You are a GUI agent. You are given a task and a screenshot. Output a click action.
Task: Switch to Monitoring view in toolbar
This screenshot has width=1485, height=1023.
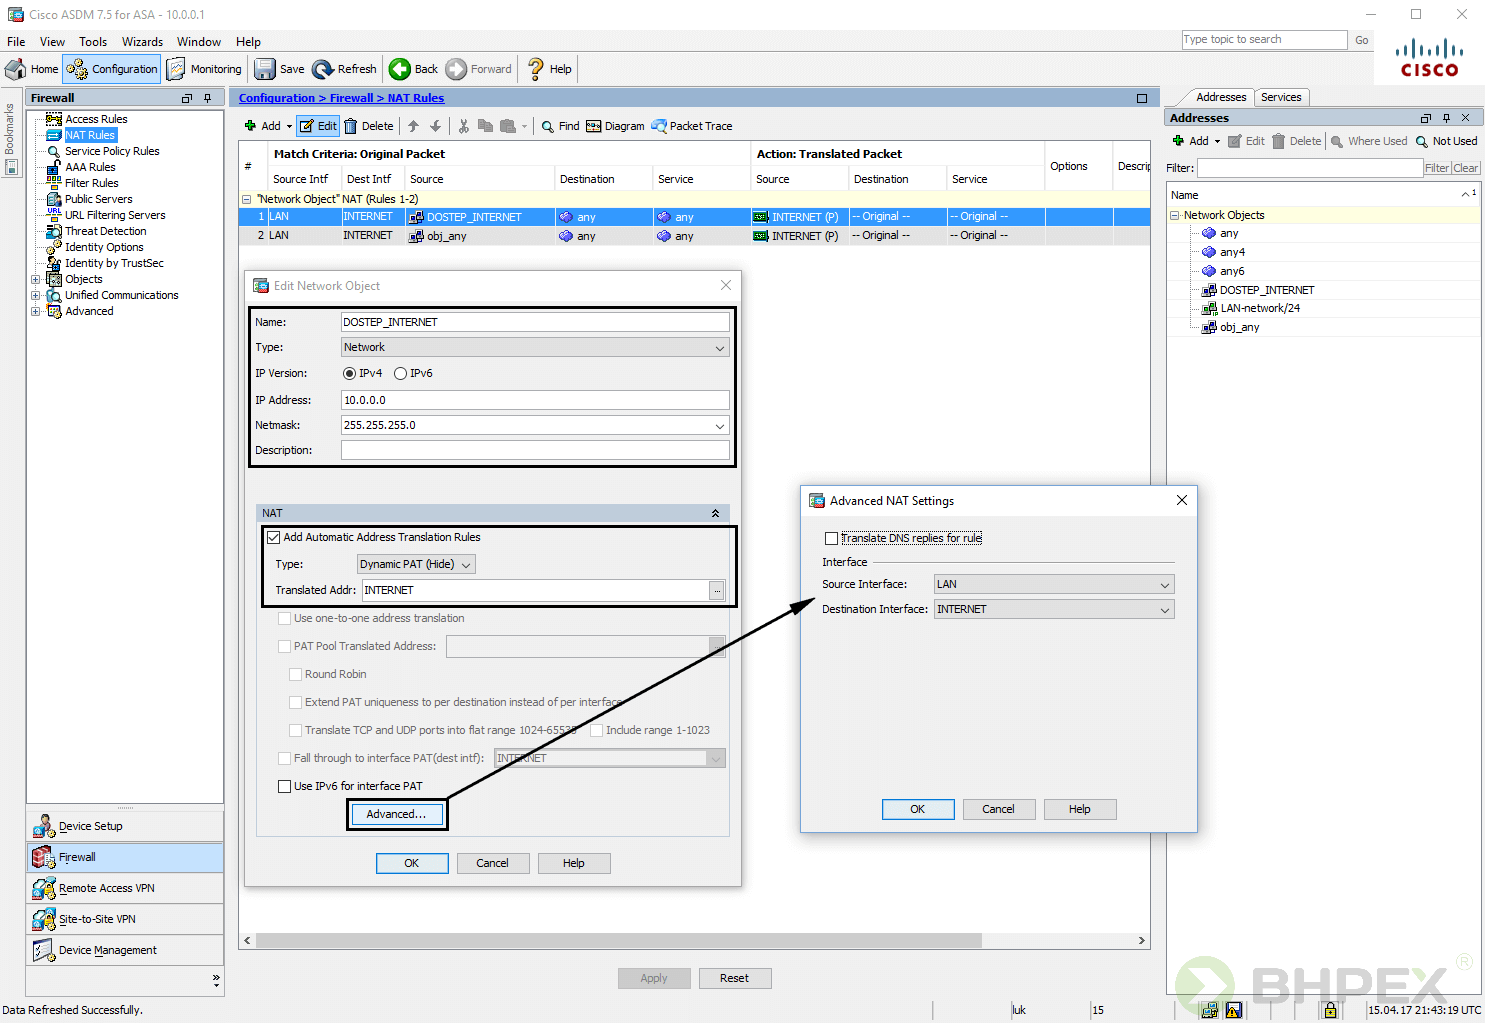pyautogui.click(x=204, y=69)
